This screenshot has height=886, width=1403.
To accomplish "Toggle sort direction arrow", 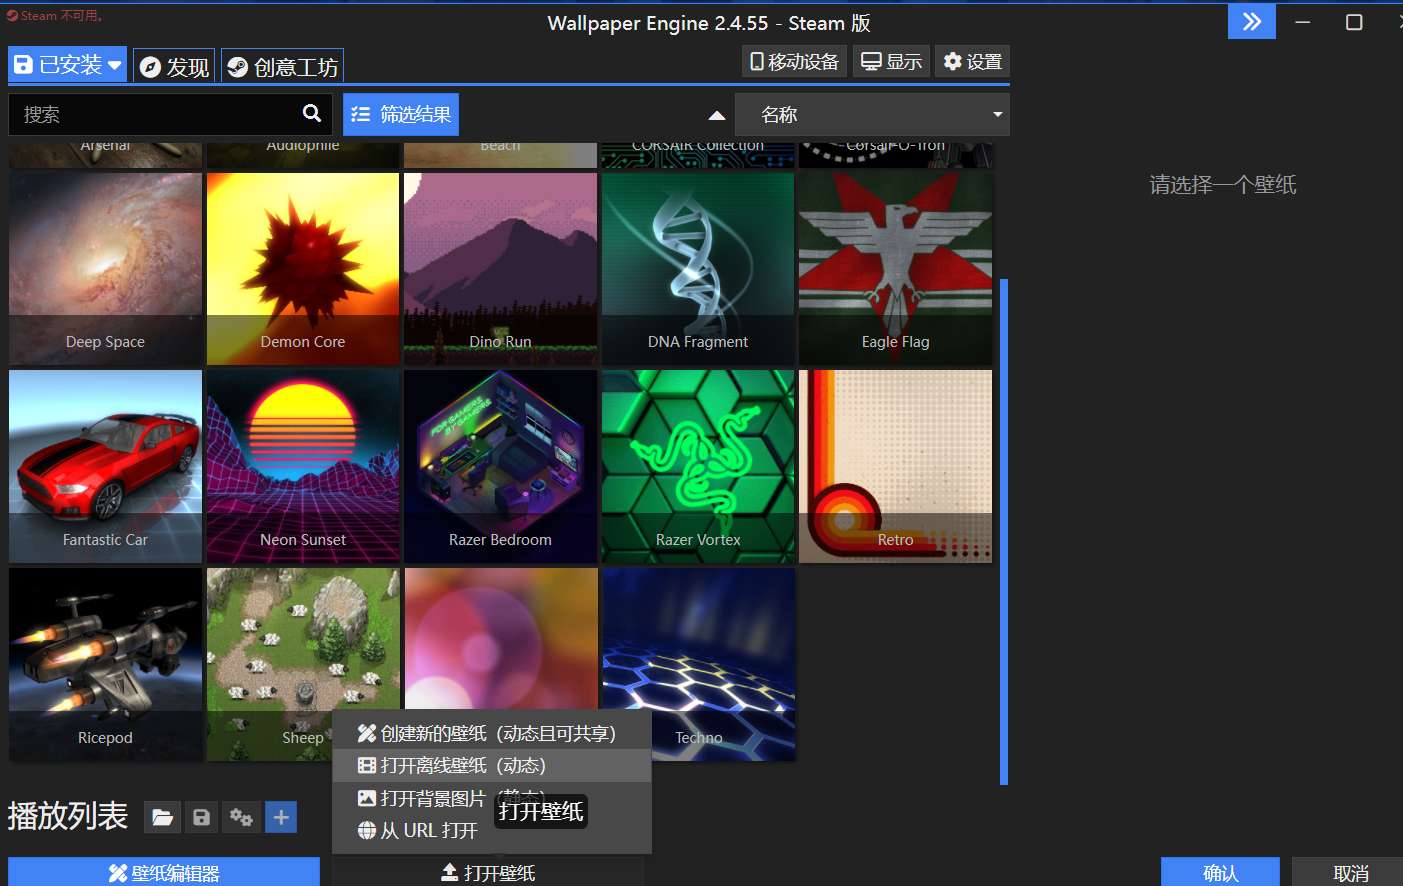I will pyautogui.click(x=717, y=115).
